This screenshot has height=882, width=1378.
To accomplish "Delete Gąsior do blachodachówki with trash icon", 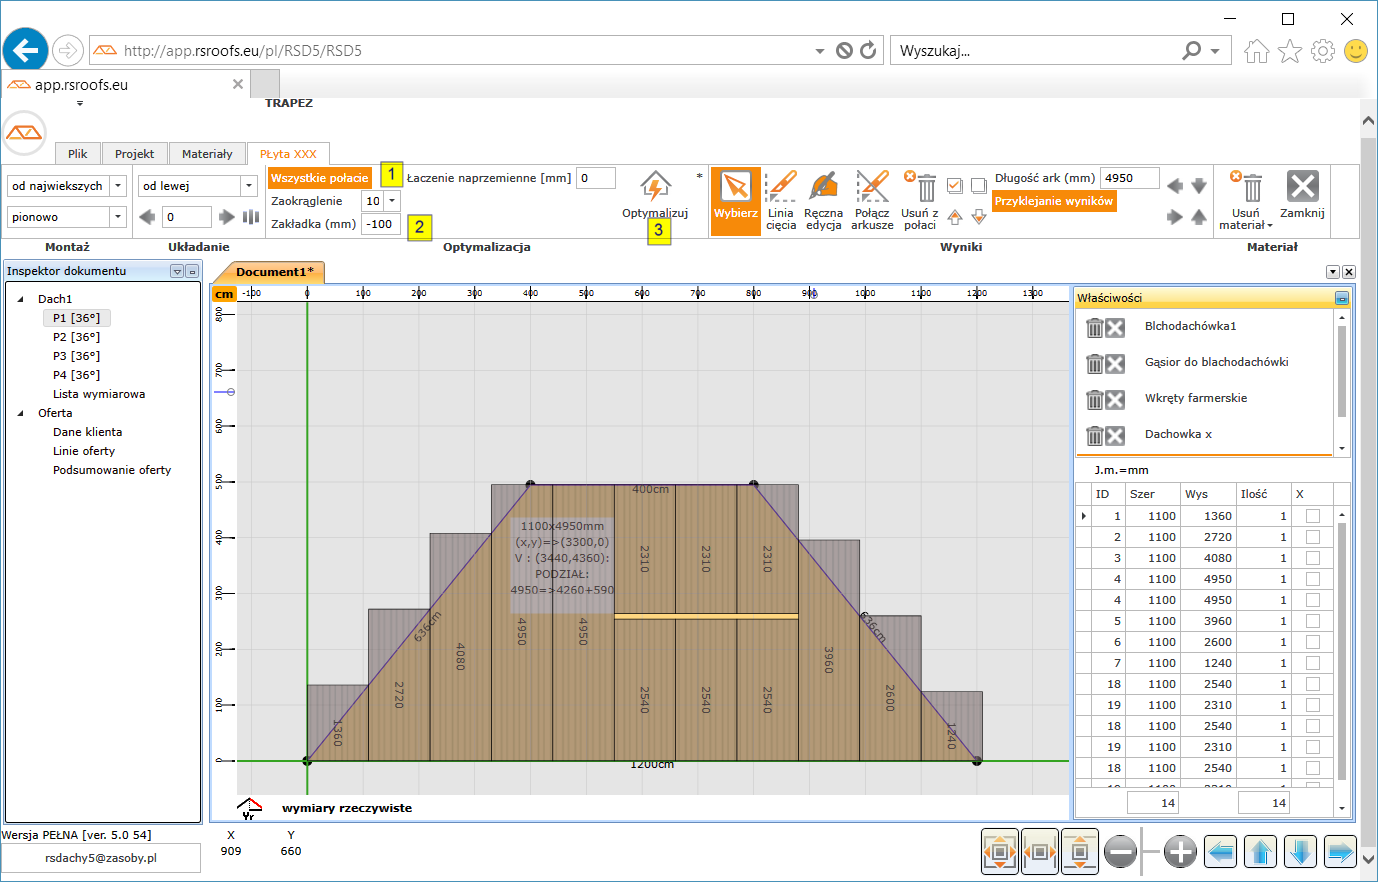I will pos(1094,363).
